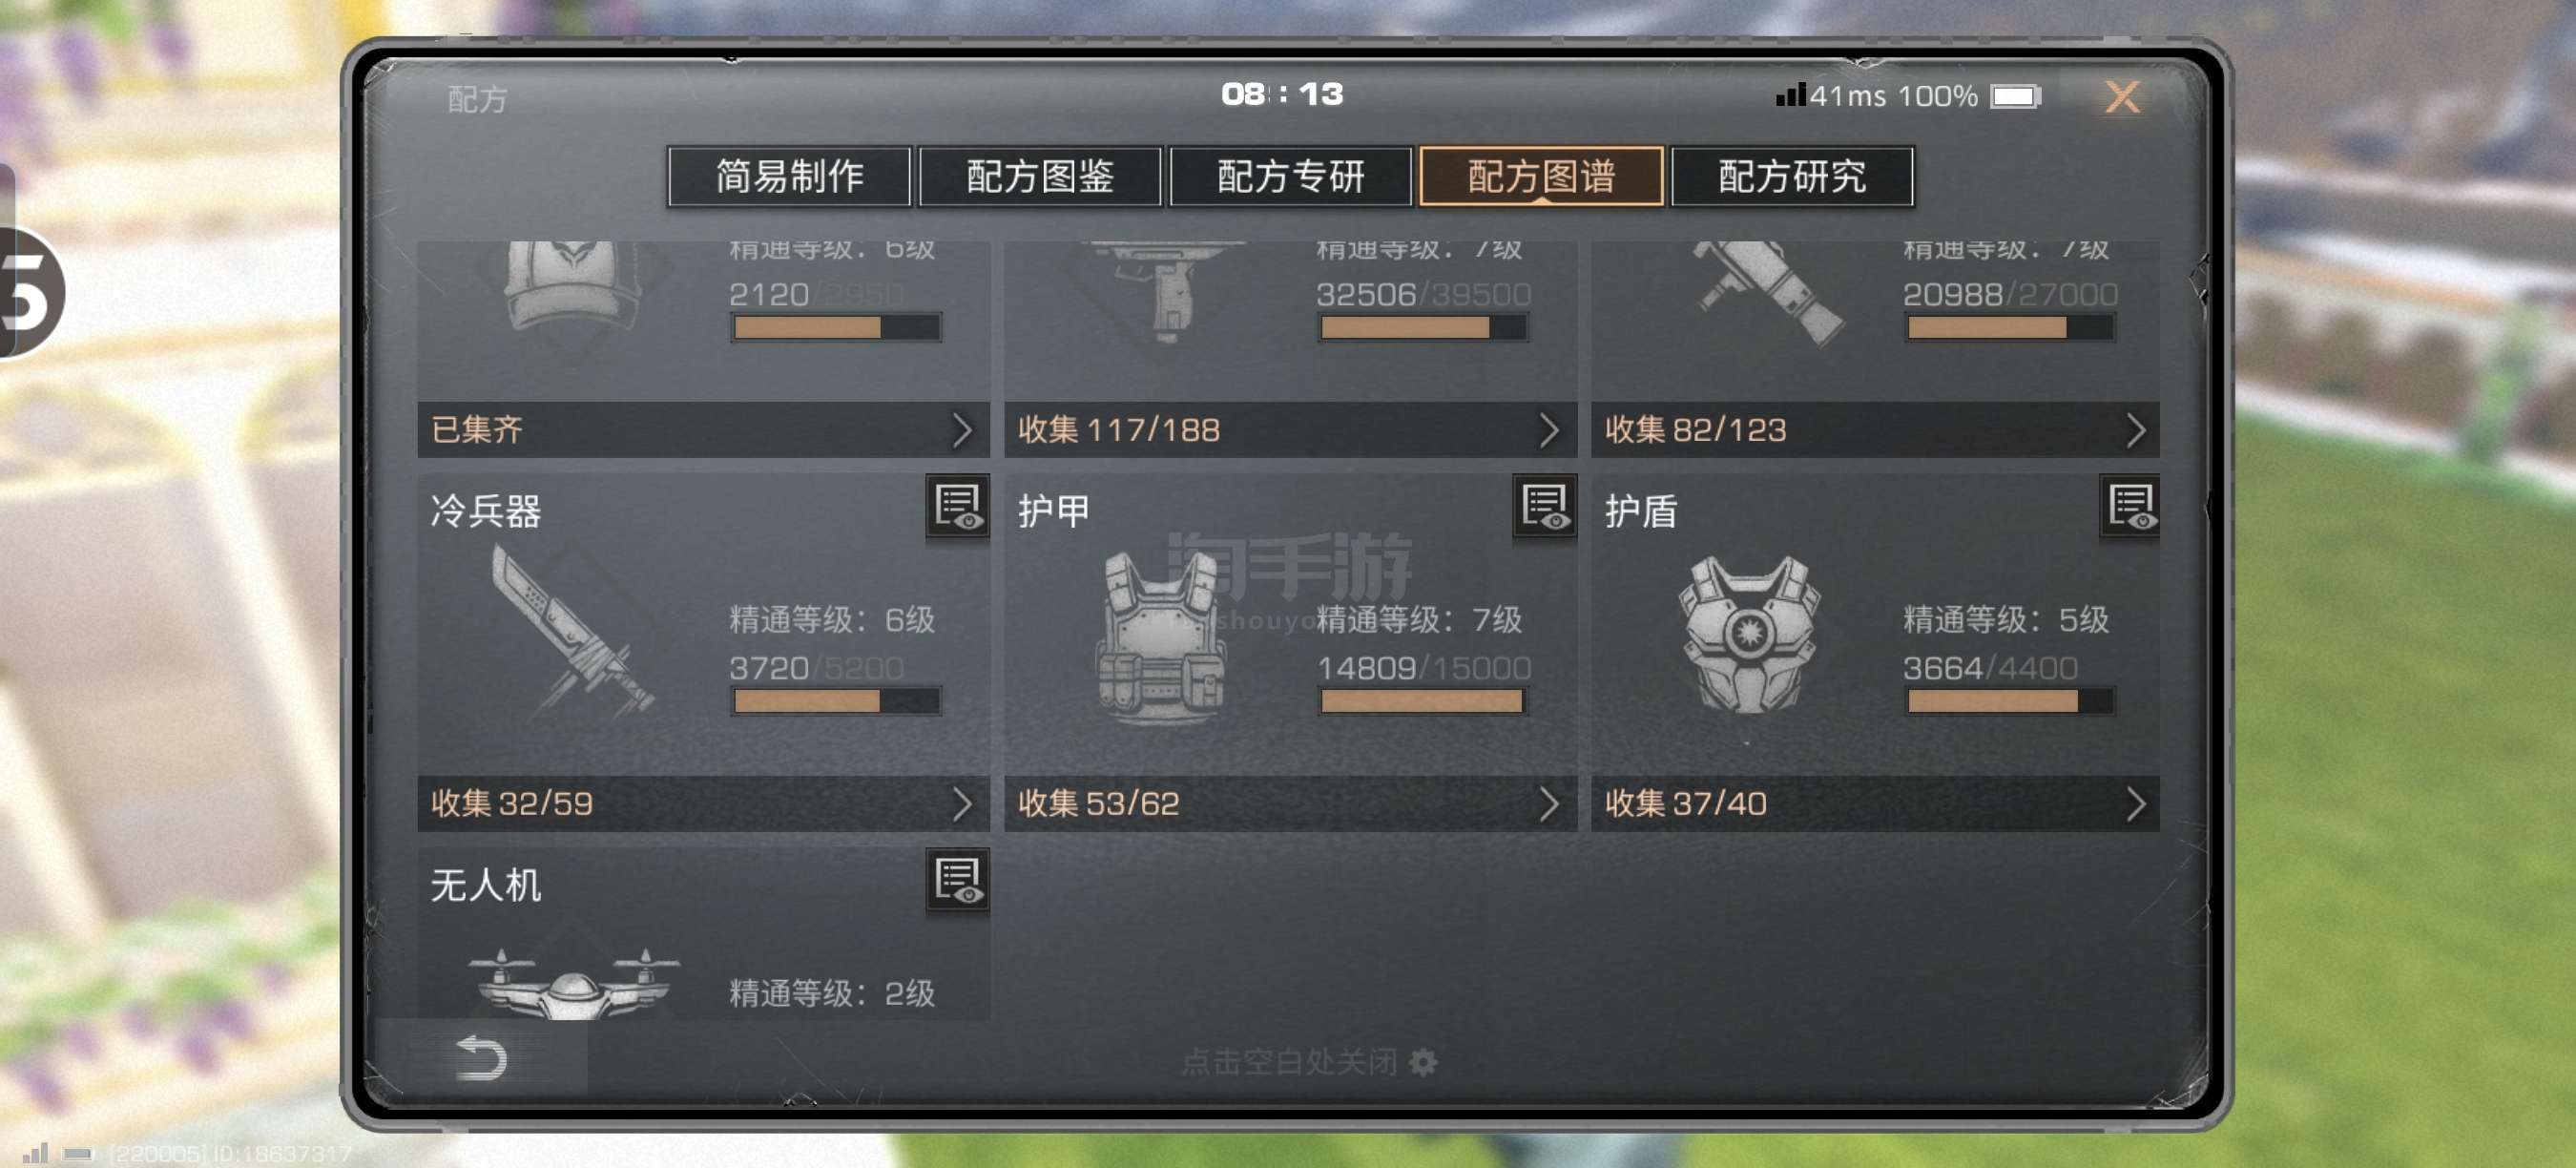Close the recipe window with X
Image resolution: width=2576 pixels, height=1168 pixels.
(2122, 97)
